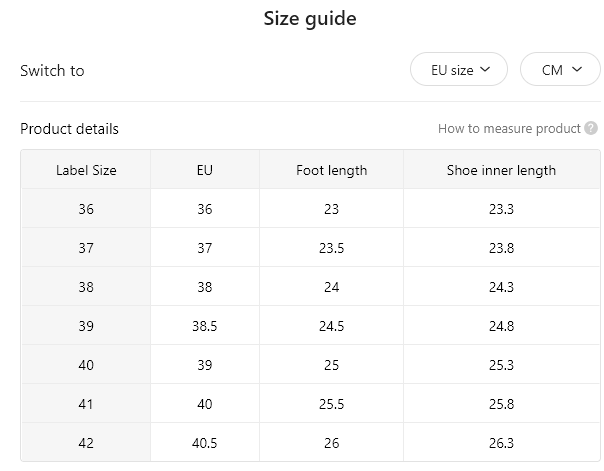Click the chevron next to CM
This screenshot has width=604, height=471.
tap(577, 69)
